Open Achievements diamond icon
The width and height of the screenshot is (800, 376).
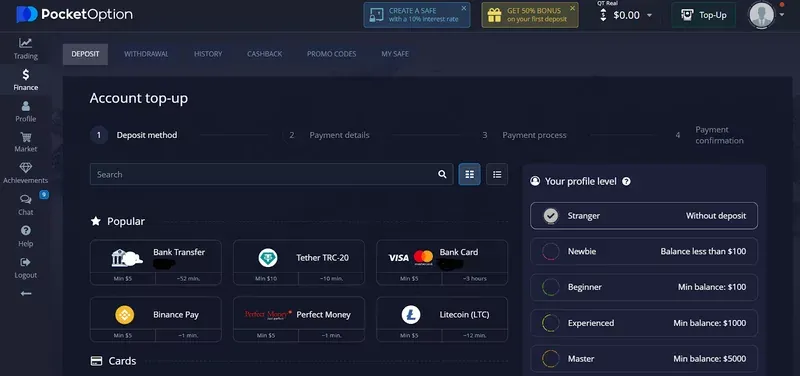point(26,167)
